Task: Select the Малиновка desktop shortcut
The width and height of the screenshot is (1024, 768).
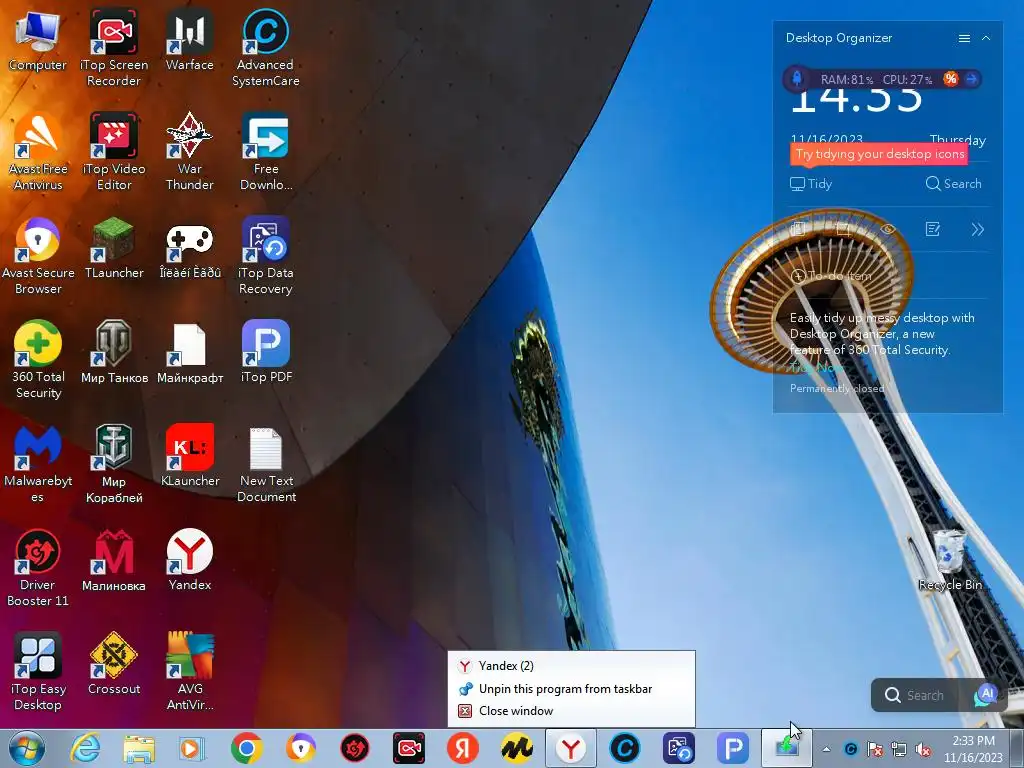Action: coord(114,560)
